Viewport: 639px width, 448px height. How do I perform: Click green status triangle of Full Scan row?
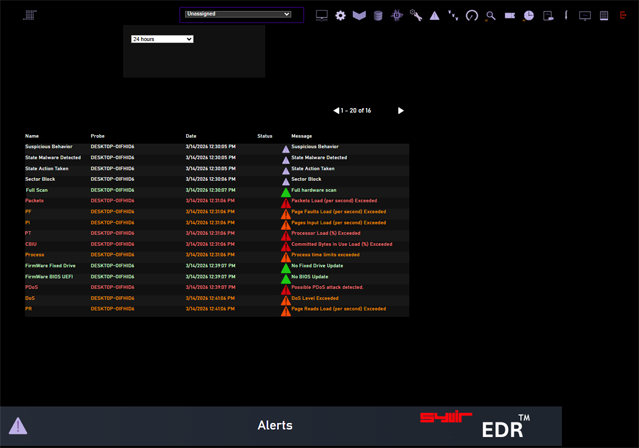tap(286, 192)
